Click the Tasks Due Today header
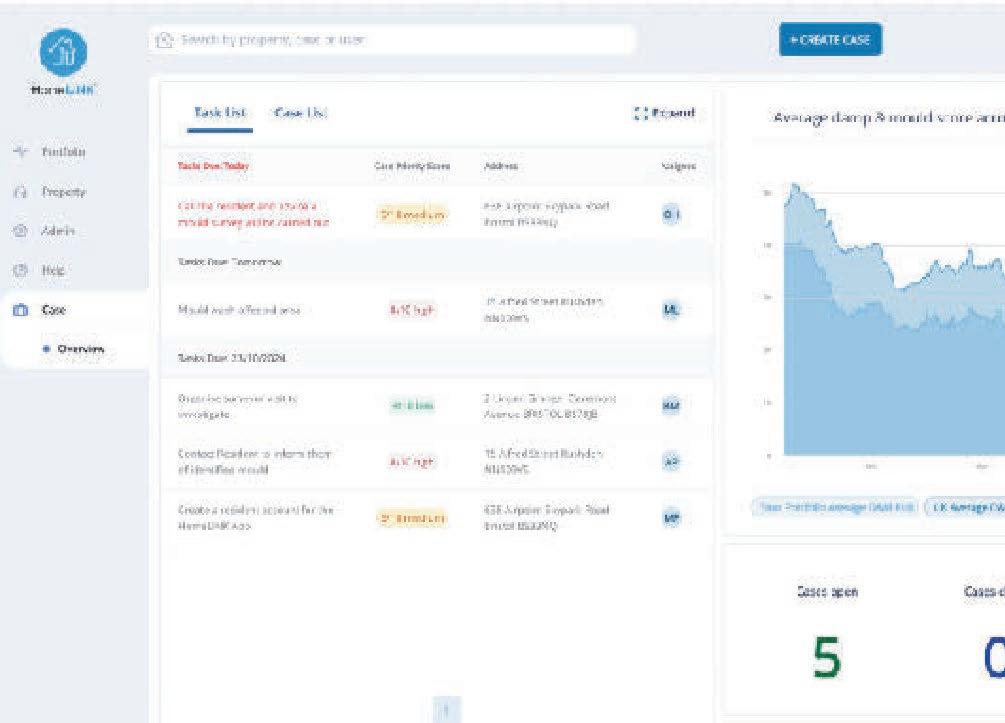Image resolution: width=1005 pixels, height=723 pixels. pos(213,166)
